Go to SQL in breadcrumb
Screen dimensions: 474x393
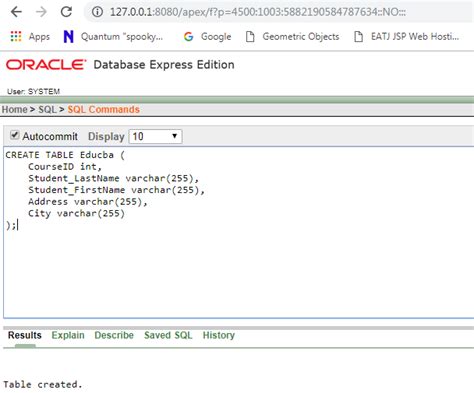coord(47,109)
